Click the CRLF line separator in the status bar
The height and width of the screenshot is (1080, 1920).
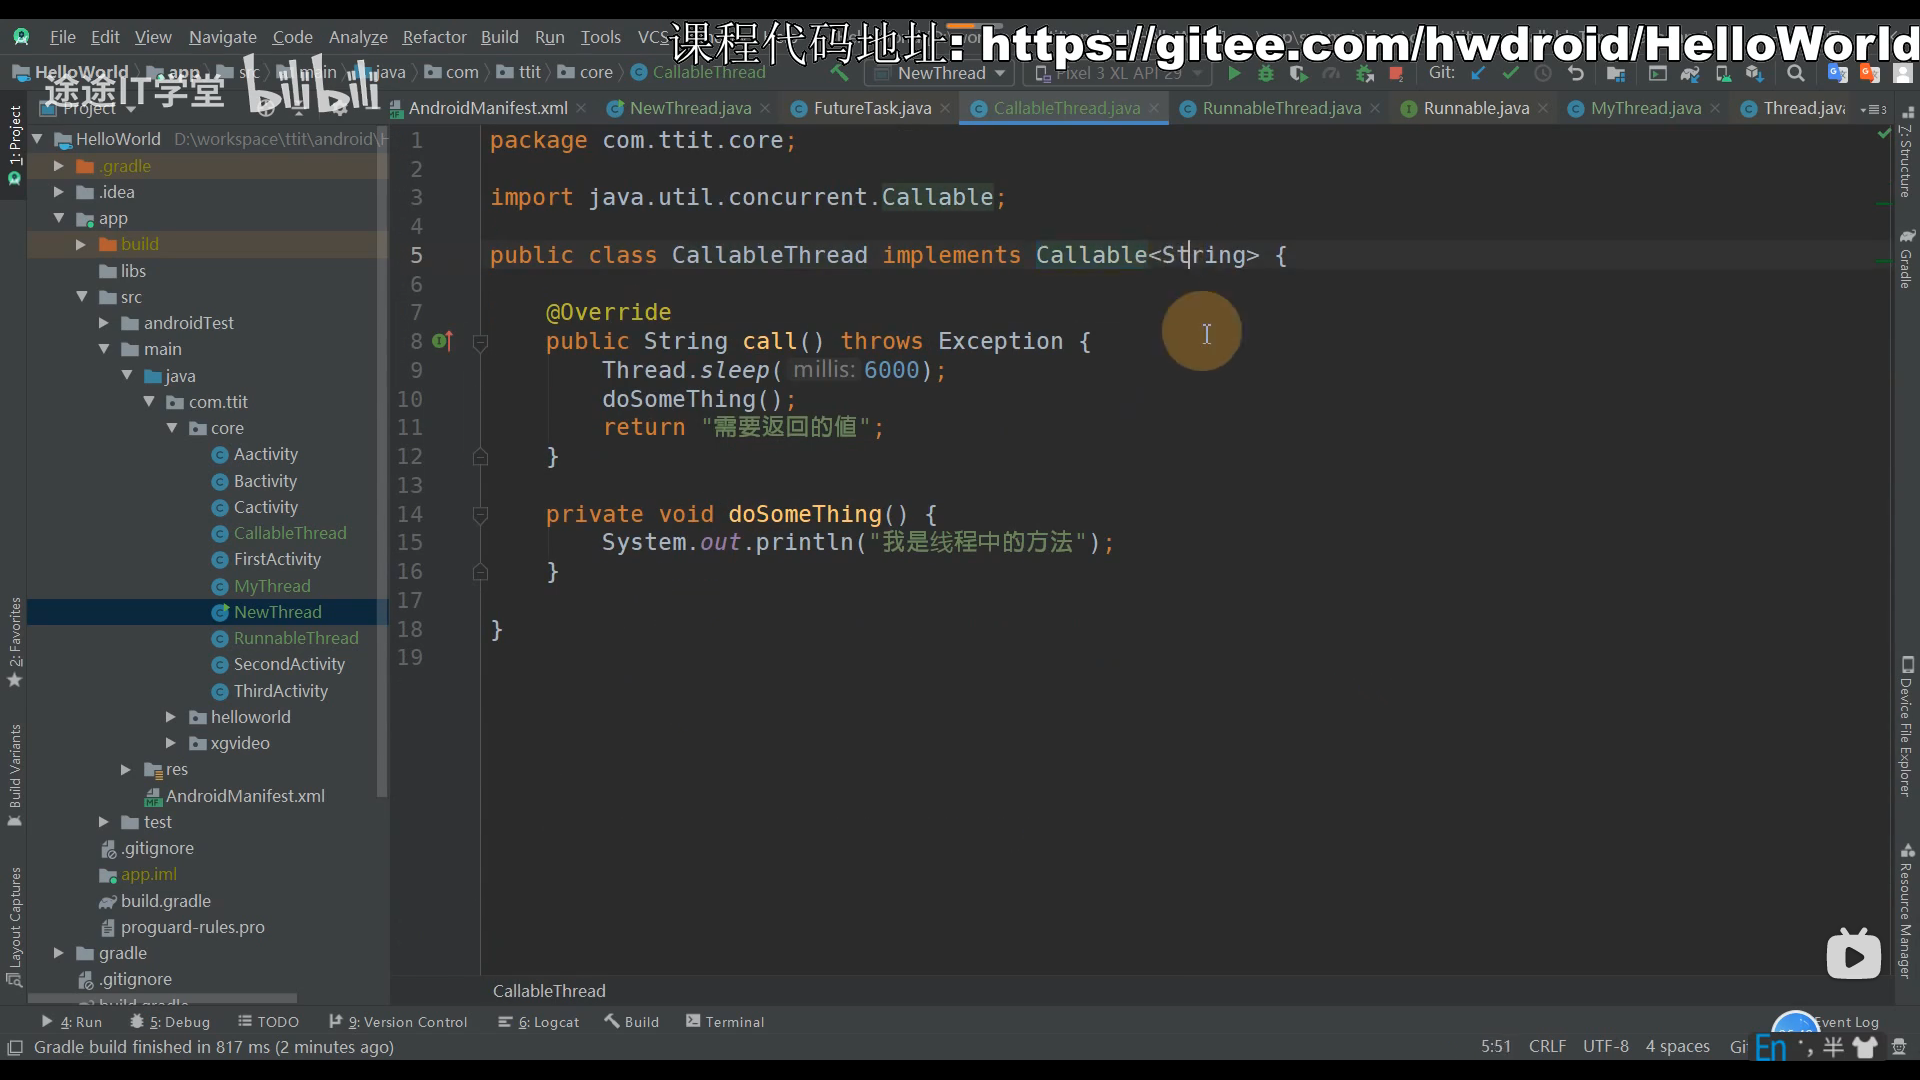pyautogui.click(x=1547, y=1046)
